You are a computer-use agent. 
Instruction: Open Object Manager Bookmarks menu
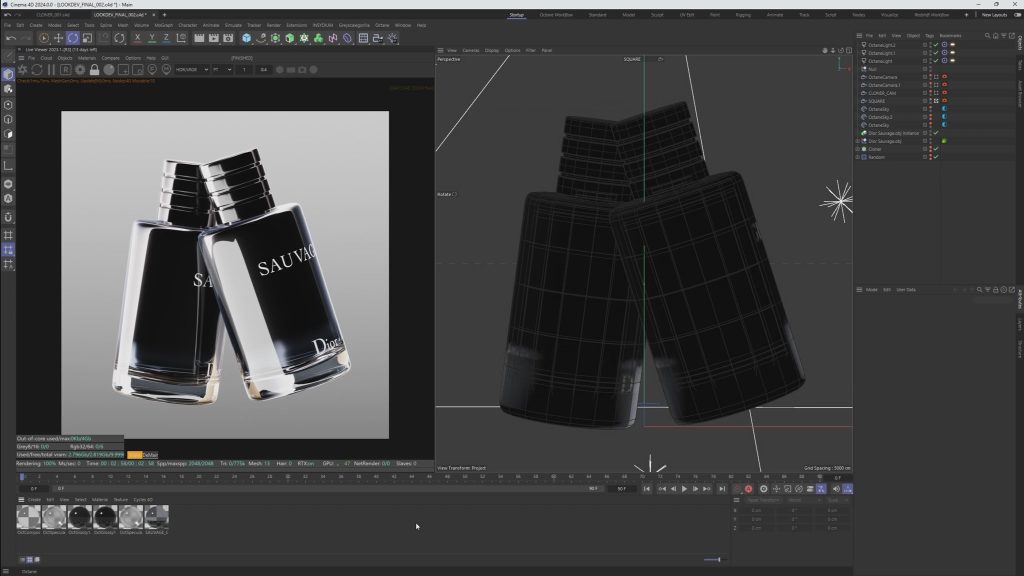coord(950,36)
